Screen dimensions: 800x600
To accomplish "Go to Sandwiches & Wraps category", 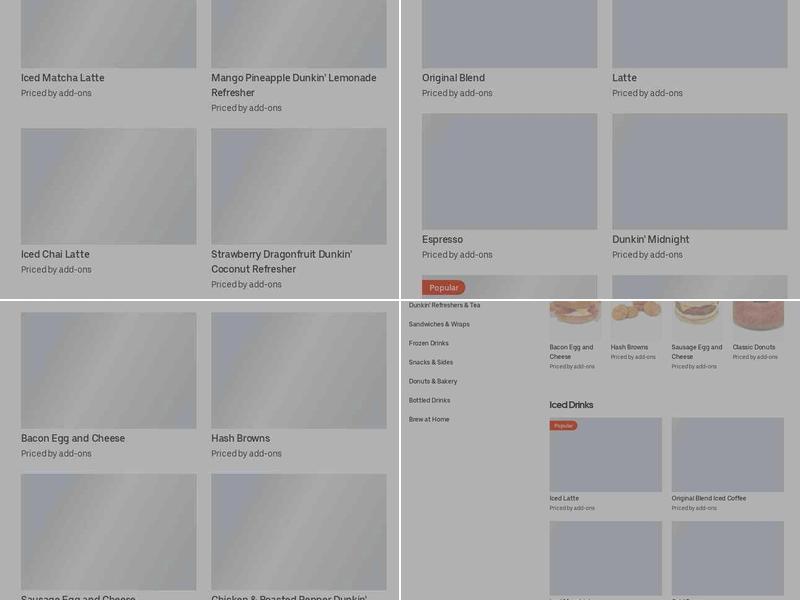I will [x=439, y=324].
